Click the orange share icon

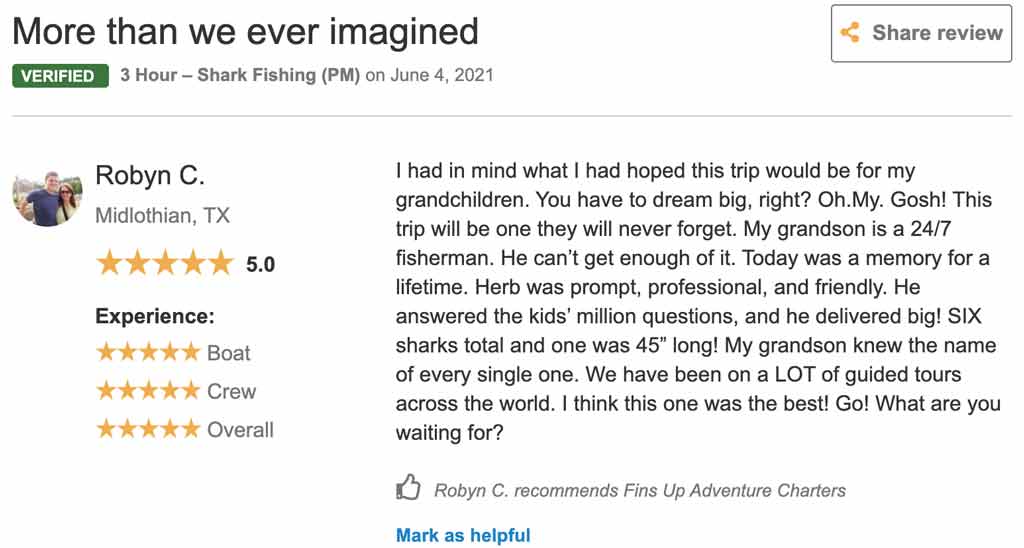pos(850,33)
